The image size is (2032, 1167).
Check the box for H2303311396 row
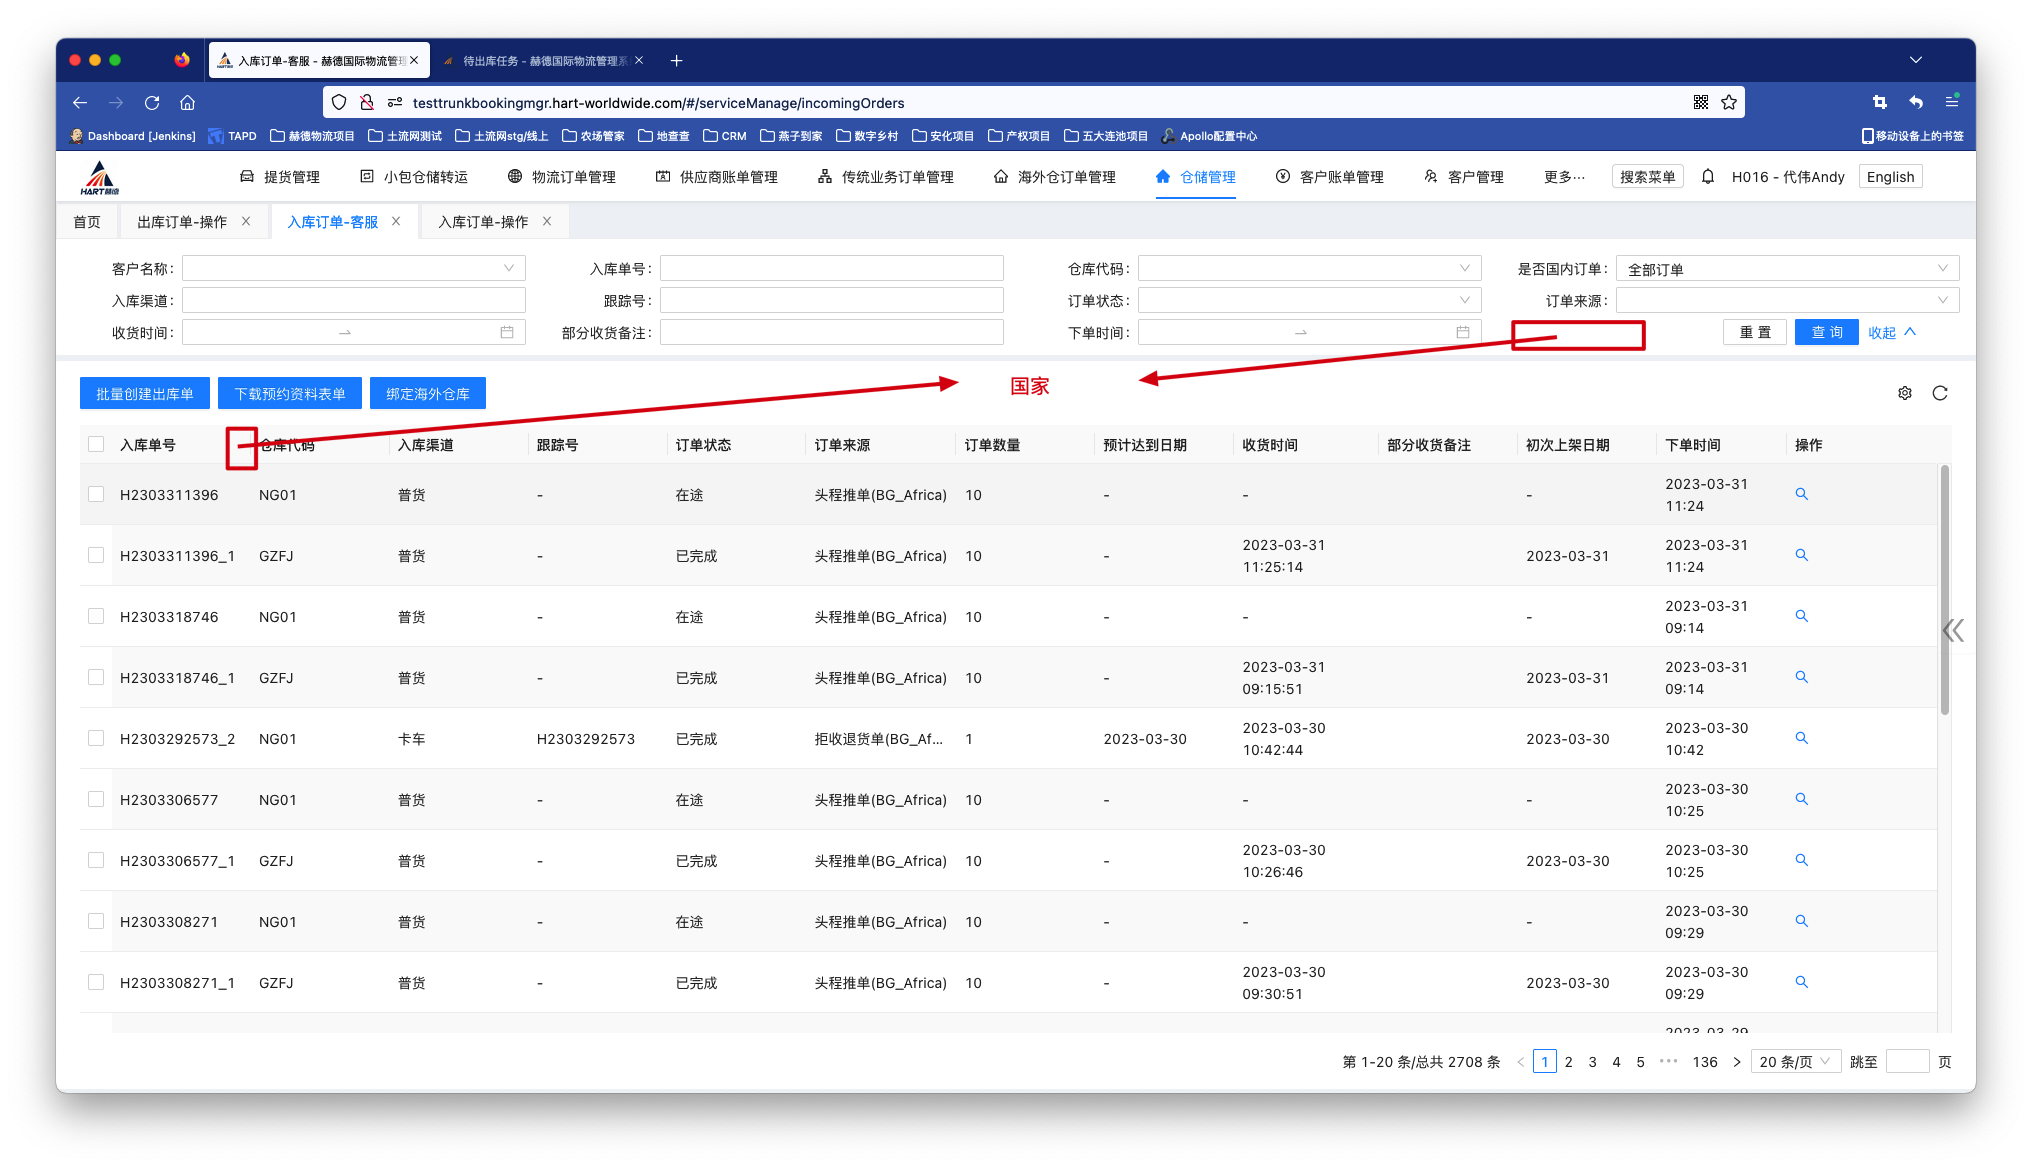[x=96, y=494]
